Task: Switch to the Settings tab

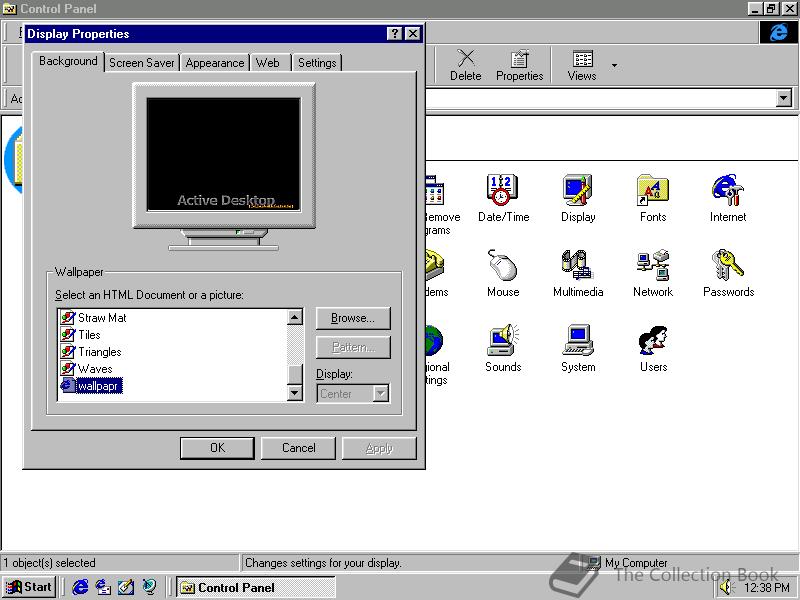Action: 317,63
